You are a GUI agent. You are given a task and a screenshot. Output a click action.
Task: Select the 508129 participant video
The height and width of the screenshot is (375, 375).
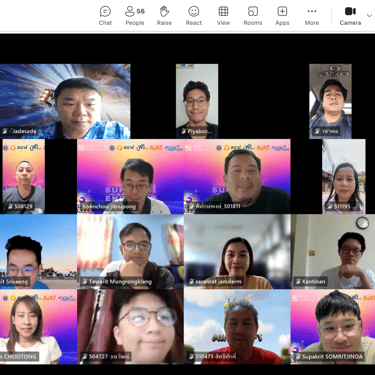[24, 176]
